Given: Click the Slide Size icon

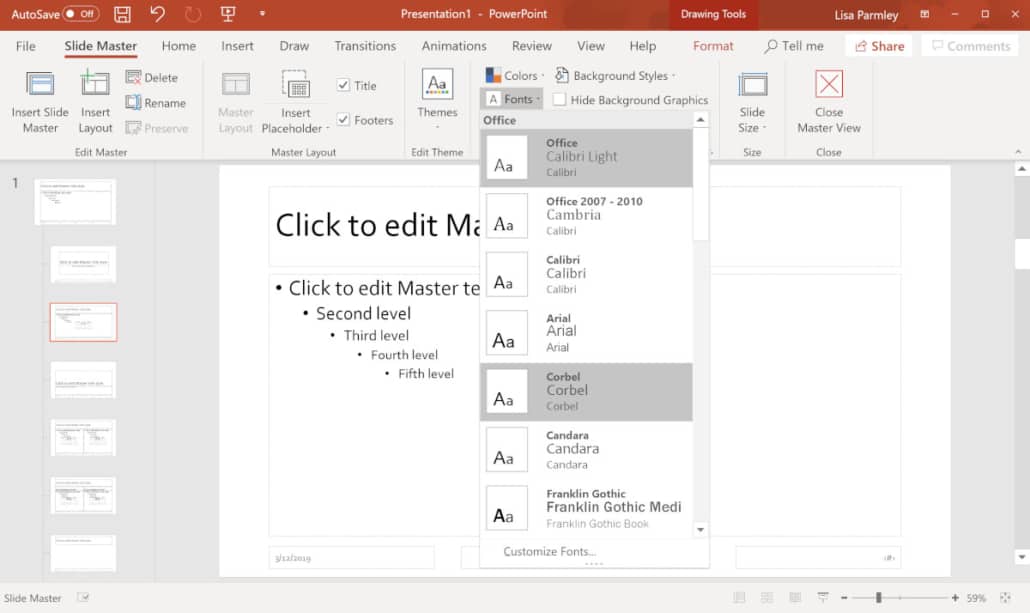Looking at the screenshot, I should [x=751, y=100].
